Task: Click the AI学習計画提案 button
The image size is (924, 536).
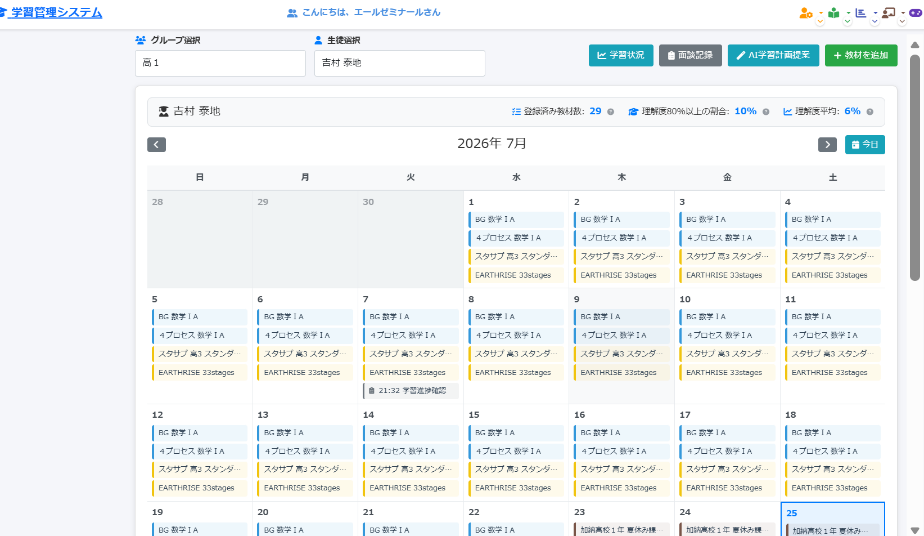Action: pos(773,55)
